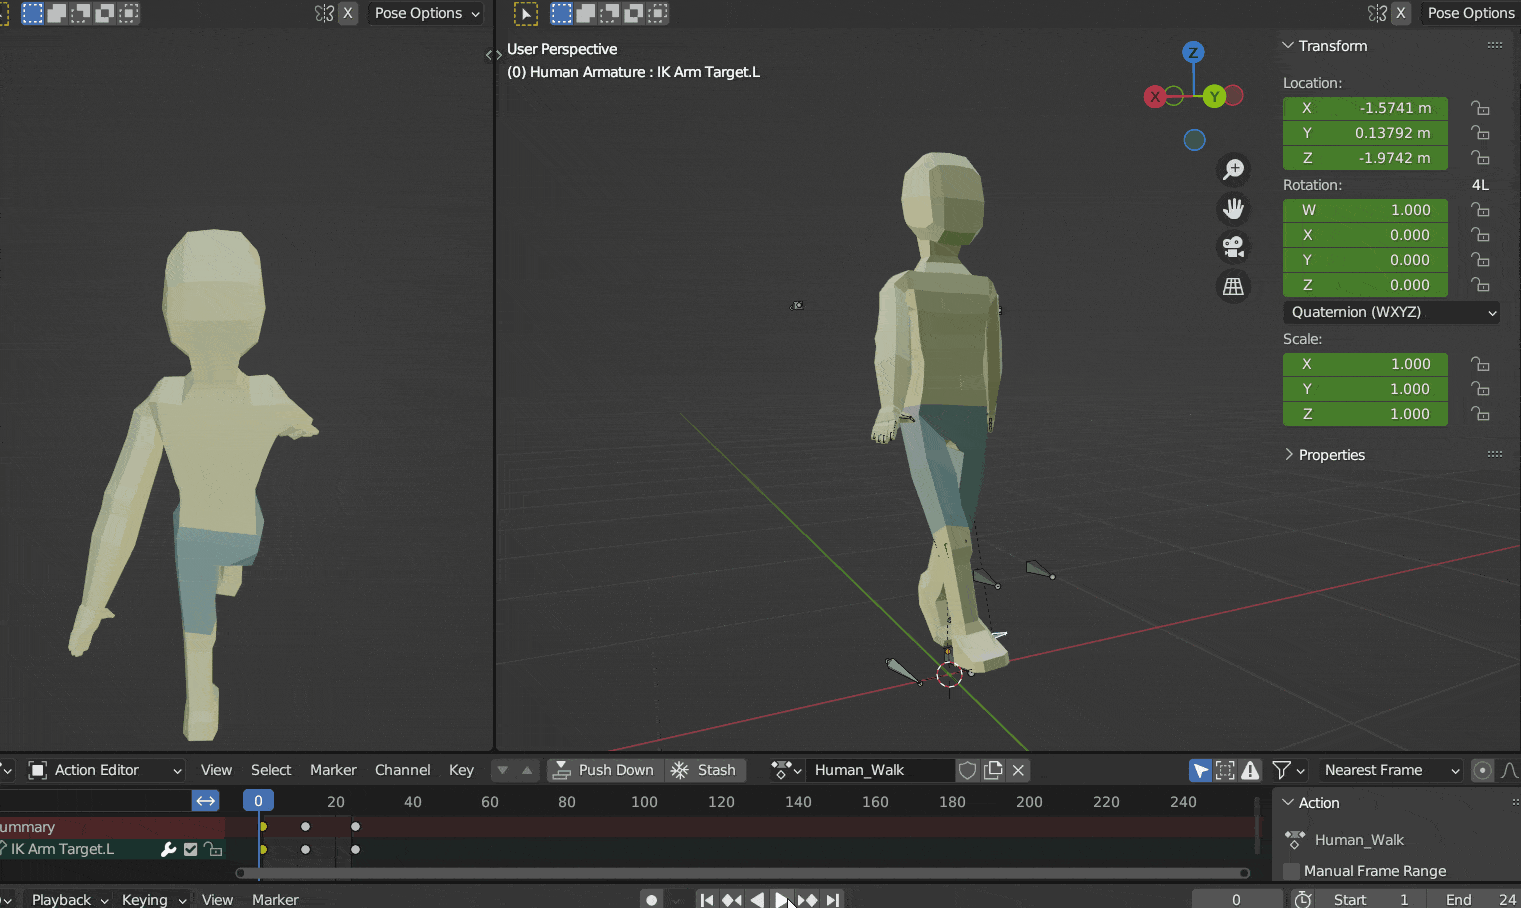Open the Playback menu in the timeline
This screenshot has height=908, width=1521.
(62, 899)
